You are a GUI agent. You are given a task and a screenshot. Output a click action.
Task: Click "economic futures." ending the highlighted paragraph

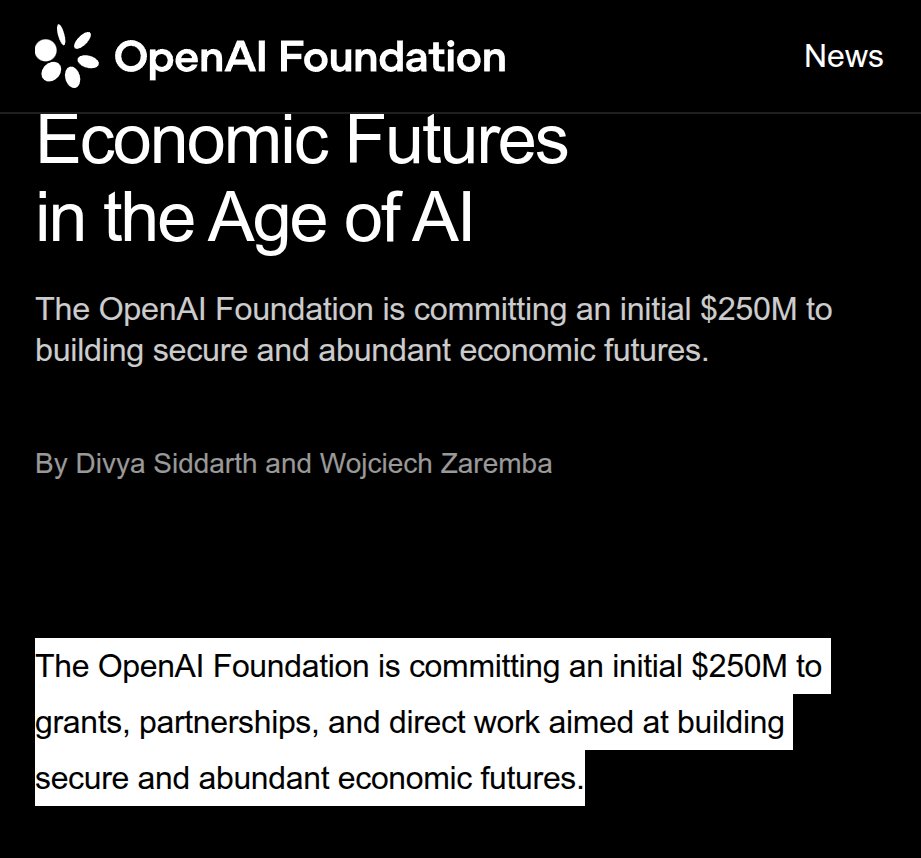(x=460, y=778)
